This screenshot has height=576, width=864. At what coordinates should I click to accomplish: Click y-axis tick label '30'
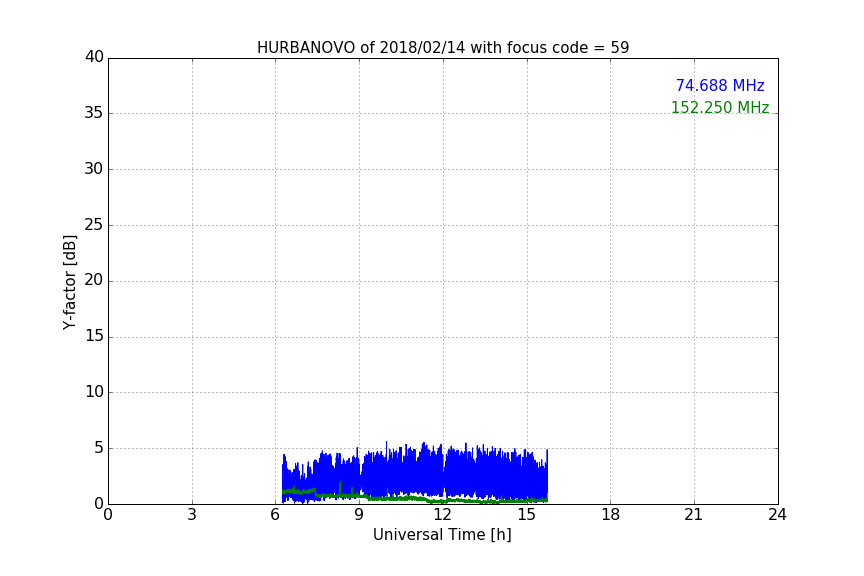94,169
